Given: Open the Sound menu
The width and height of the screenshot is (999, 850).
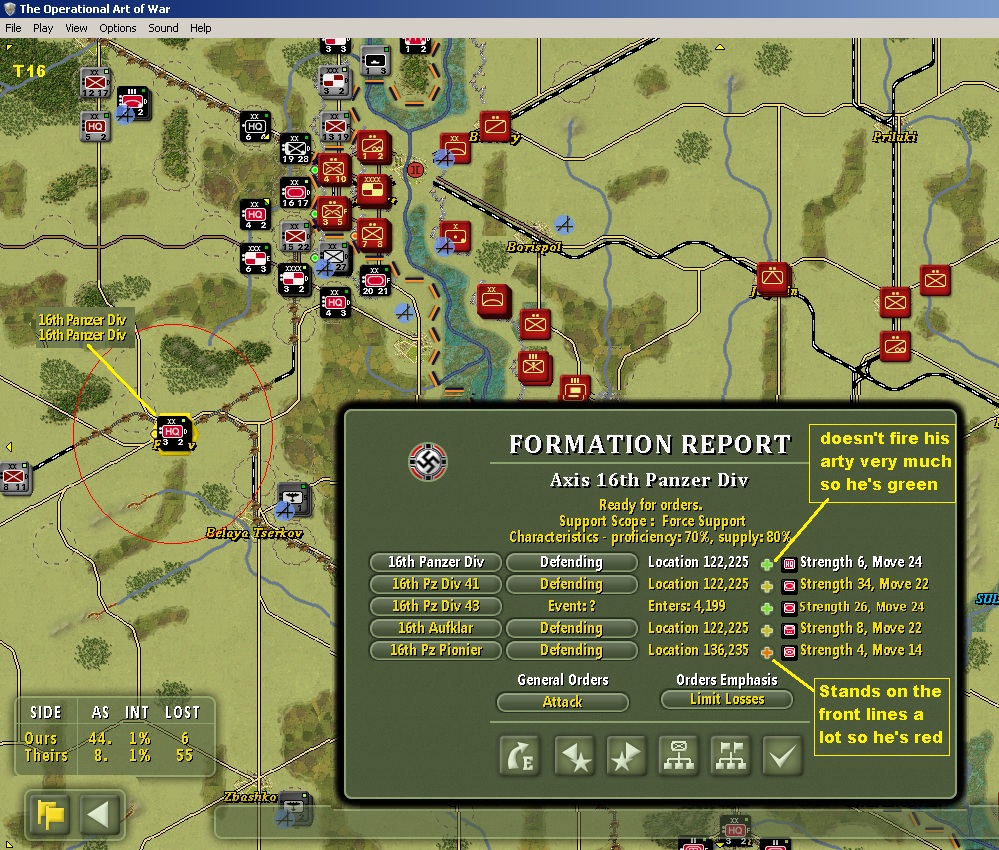Looking at the screenshot, I should pyautogui.click(x=163, y=28).
